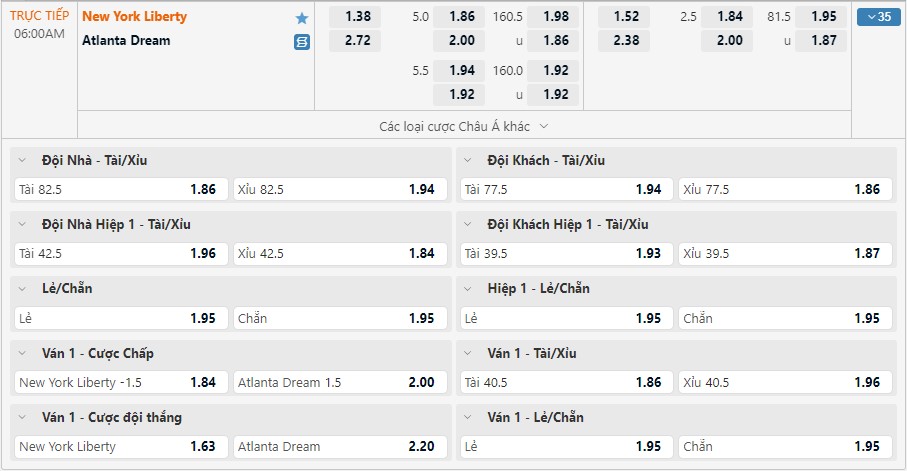Image resolution: width=907 pixels, height=471 pixels.
Task: Select Tài 40.5 in Ván 1 - Tài/Xỉu
Action: [567, 382]
